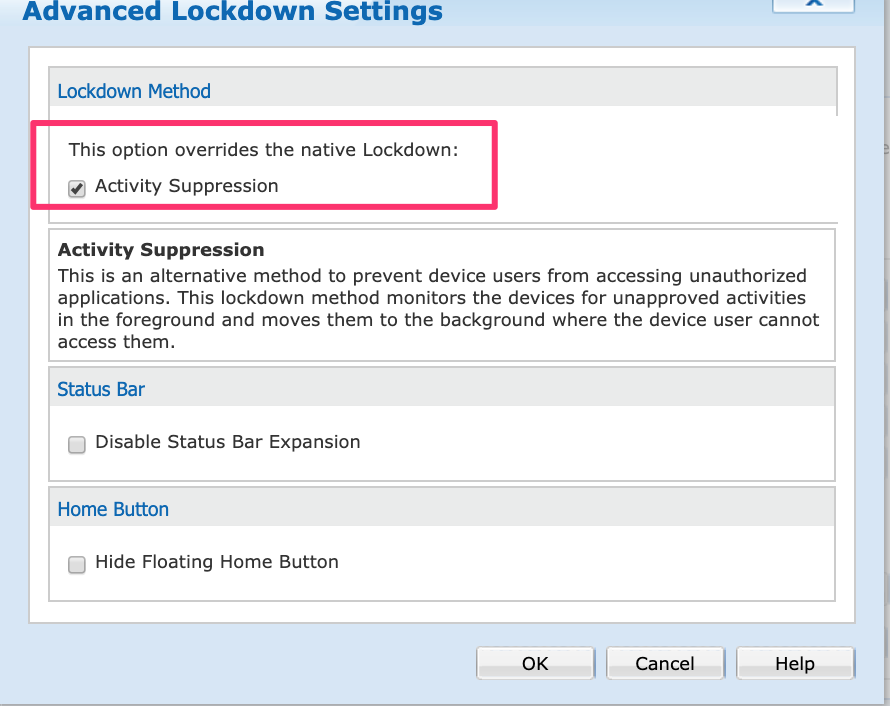Click the grey bar right of Home Button

(x=500, y=508)
